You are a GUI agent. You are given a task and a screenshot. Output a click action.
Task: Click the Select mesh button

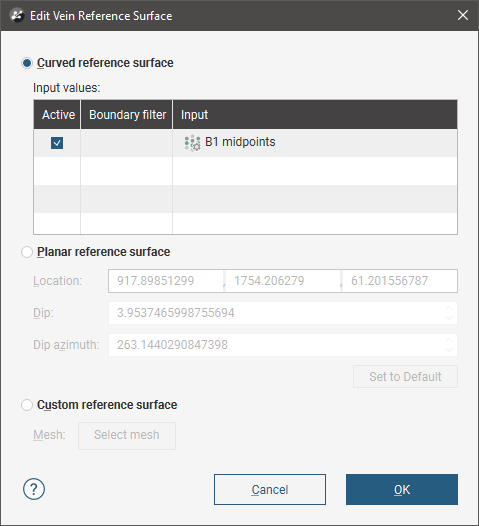click(127, 435)
